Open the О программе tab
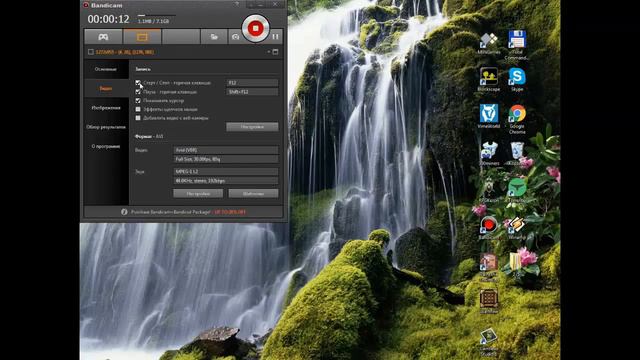This screenshot has width=640, height=360. (x=106, y=146)
